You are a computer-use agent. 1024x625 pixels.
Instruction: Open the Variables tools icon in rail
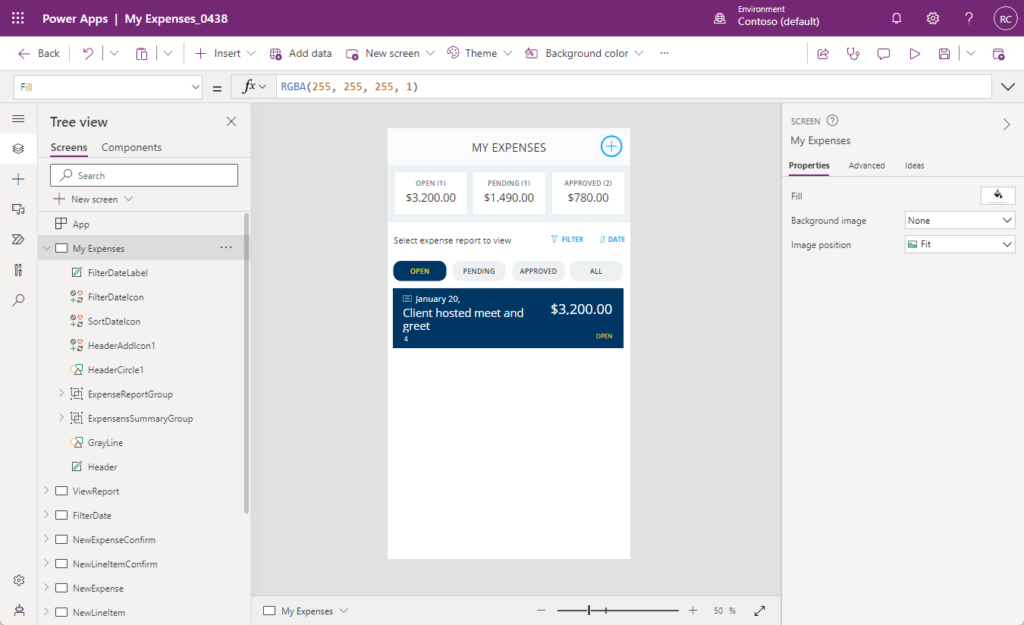[x=18, y=270]
